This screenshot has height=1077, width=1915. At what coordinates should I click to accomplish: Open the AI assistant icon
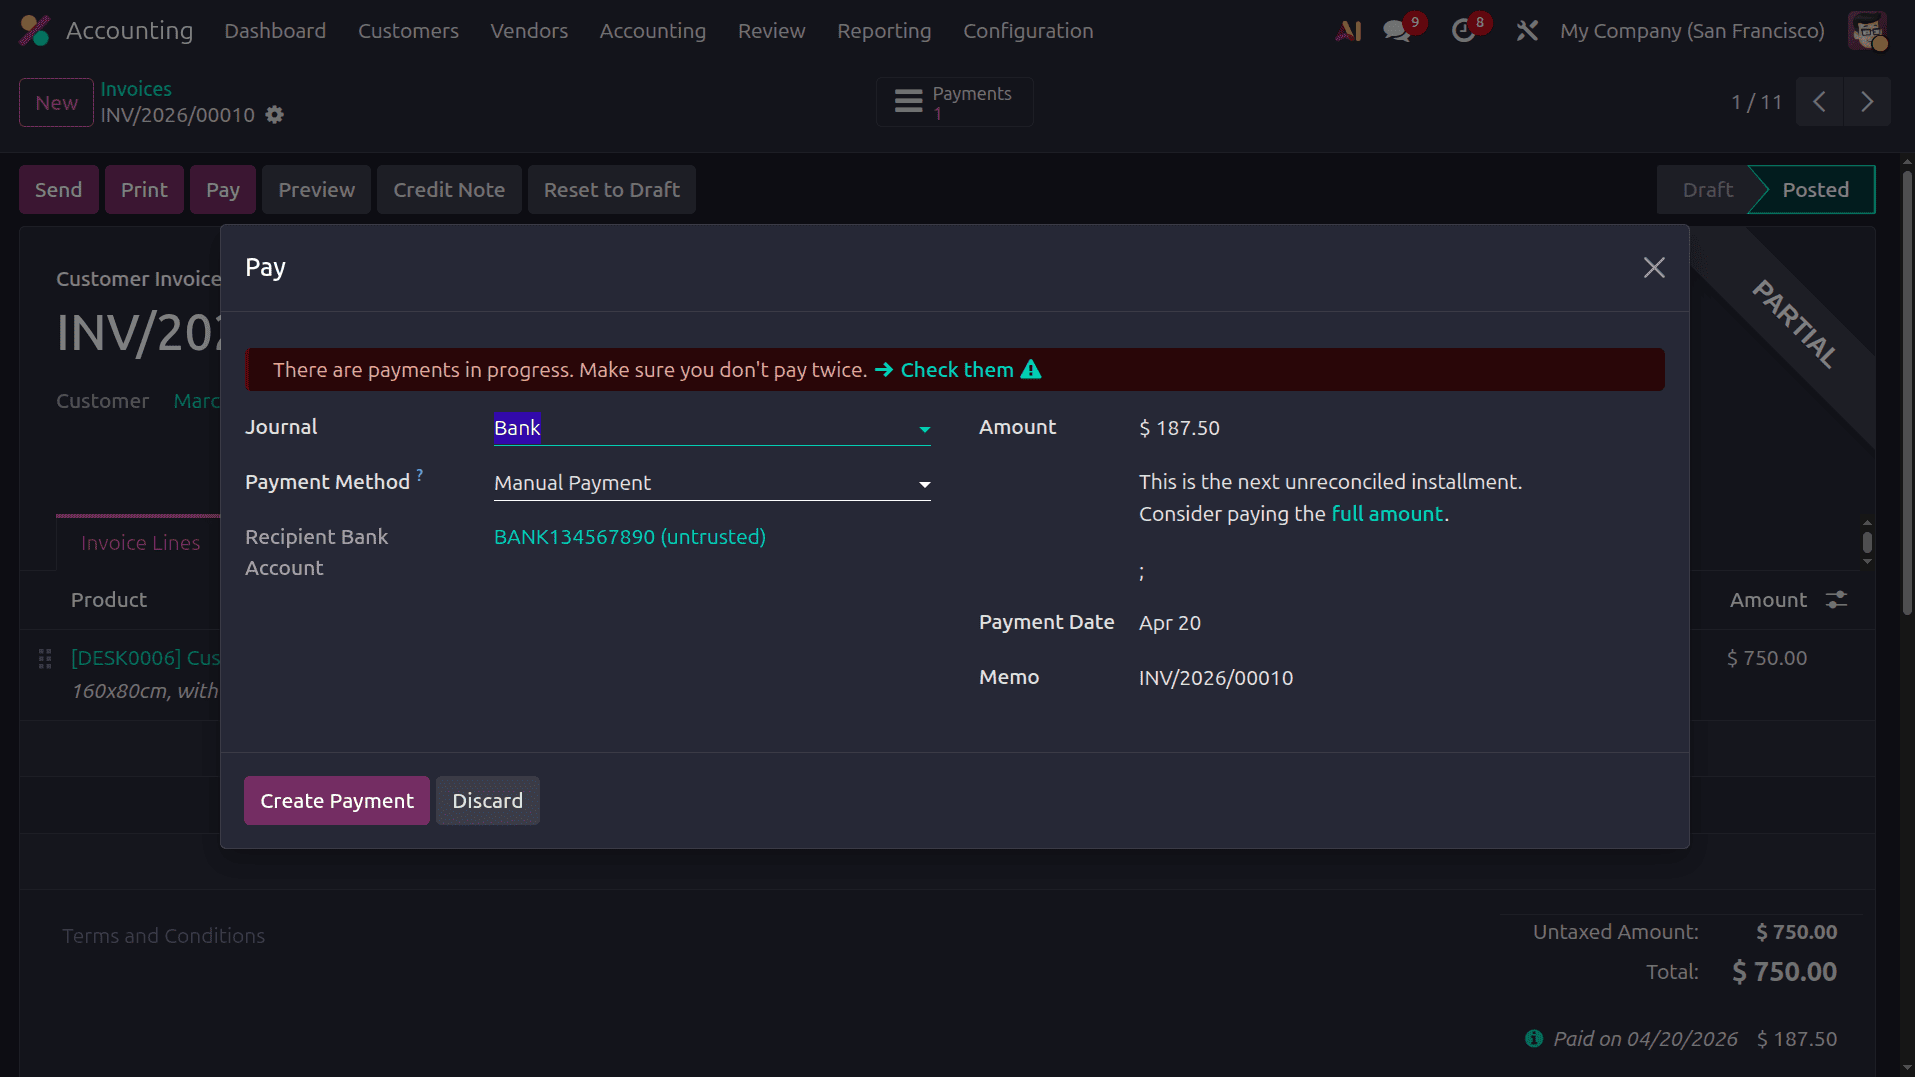[1348, 31]
